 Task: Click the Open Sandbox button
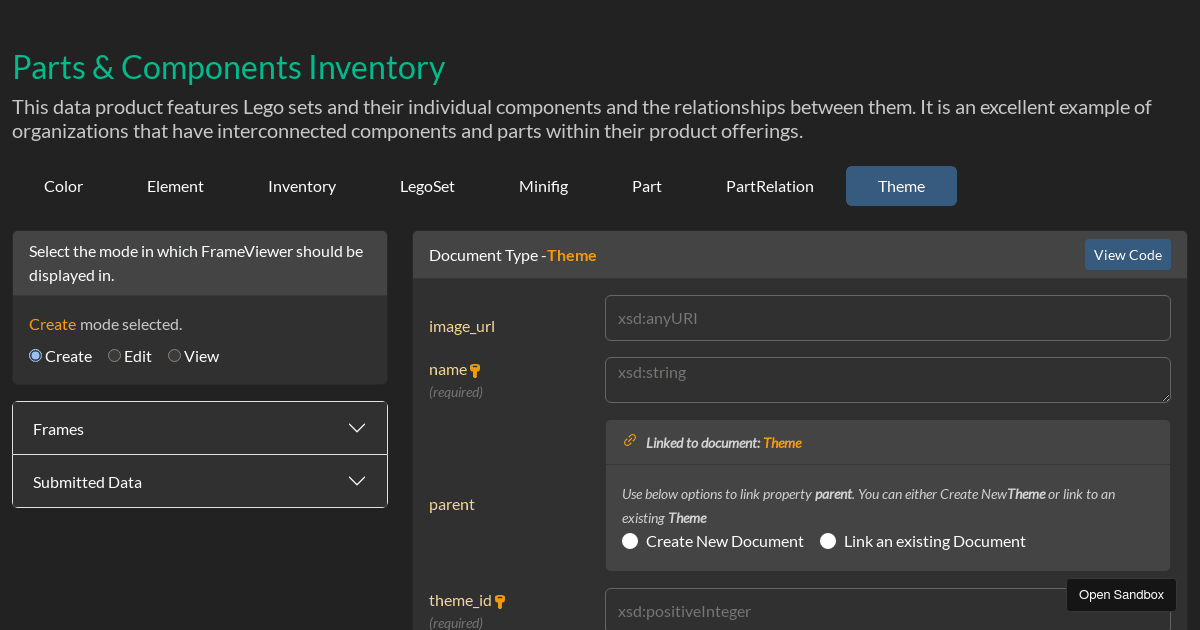(1121, 594)
